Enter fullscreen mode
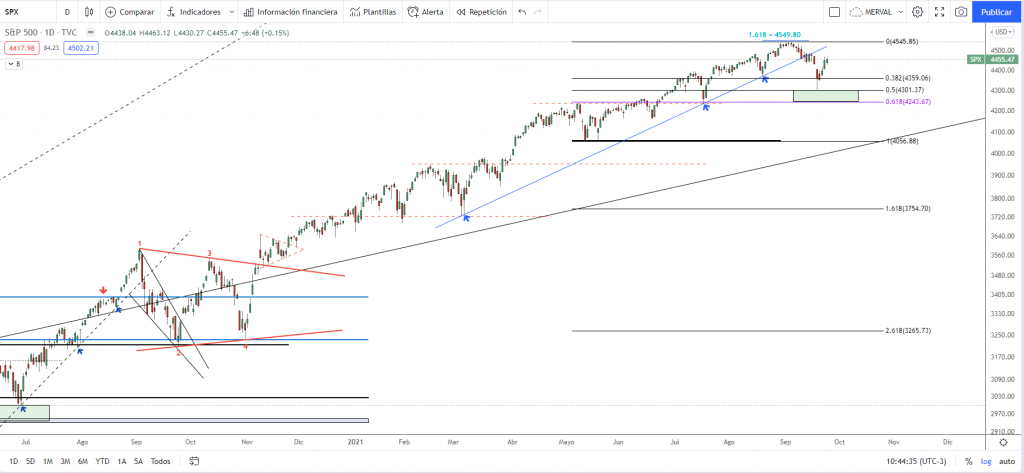1024x473 pixels. click(x=939, y=12)
